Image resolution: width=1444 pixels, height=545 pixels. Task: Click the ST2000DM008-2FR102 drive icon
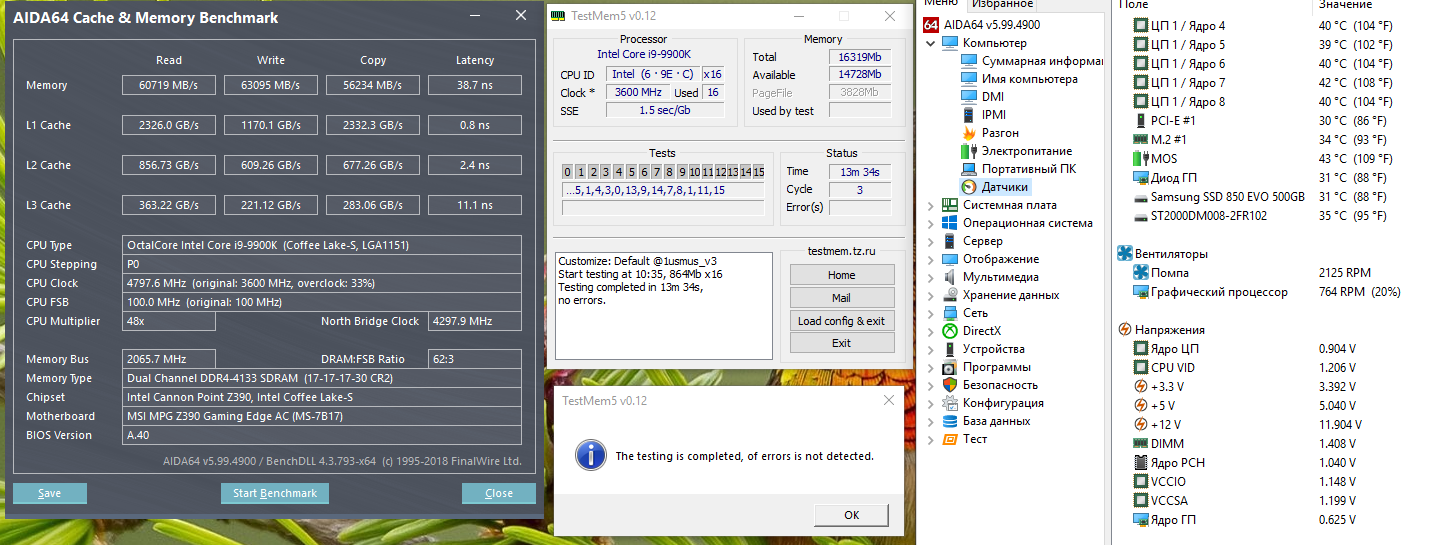1141,216
